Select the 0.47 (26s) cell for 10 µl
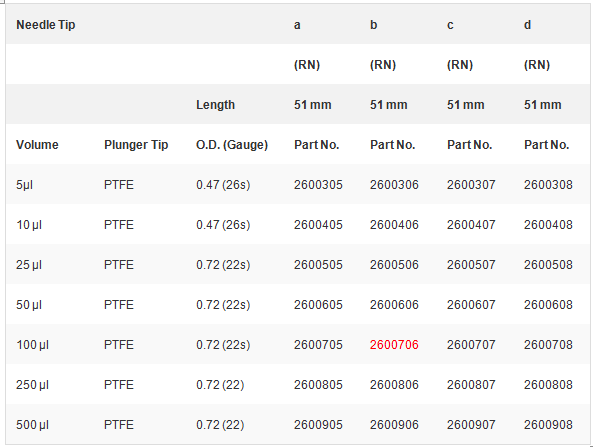The width and height of the screenshot is (593, 447). (223, 225)
